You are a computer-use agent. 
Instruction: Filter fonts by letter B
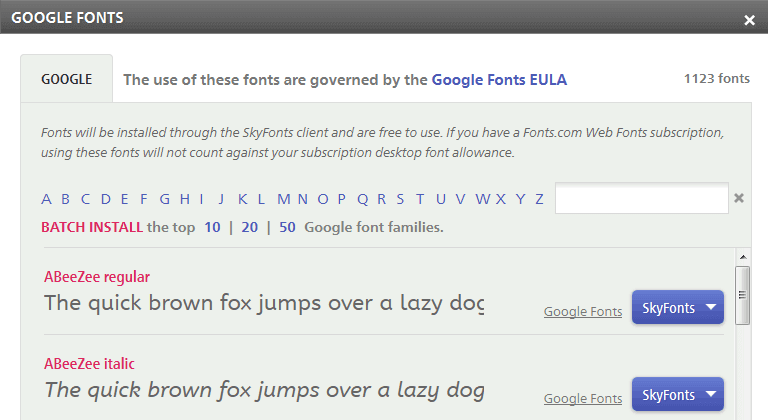(x=65, y=199)
